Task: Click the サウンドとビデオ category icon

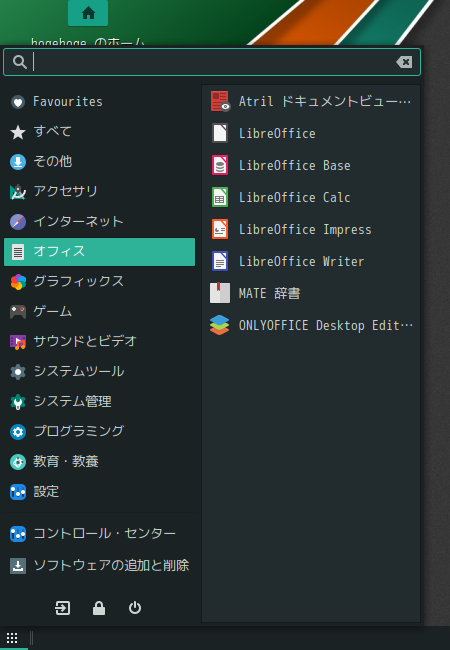Action: coord(18,342)
